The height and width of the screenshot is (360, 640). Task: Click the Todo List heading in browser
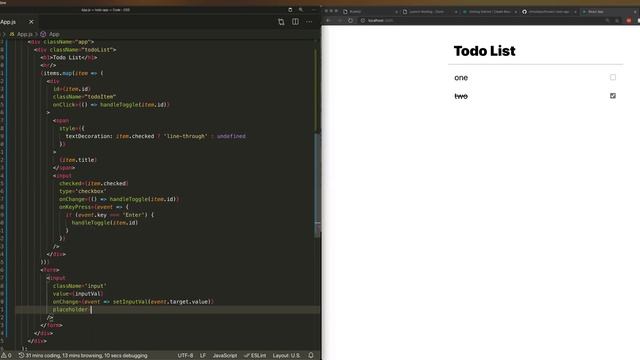(484, 51)
